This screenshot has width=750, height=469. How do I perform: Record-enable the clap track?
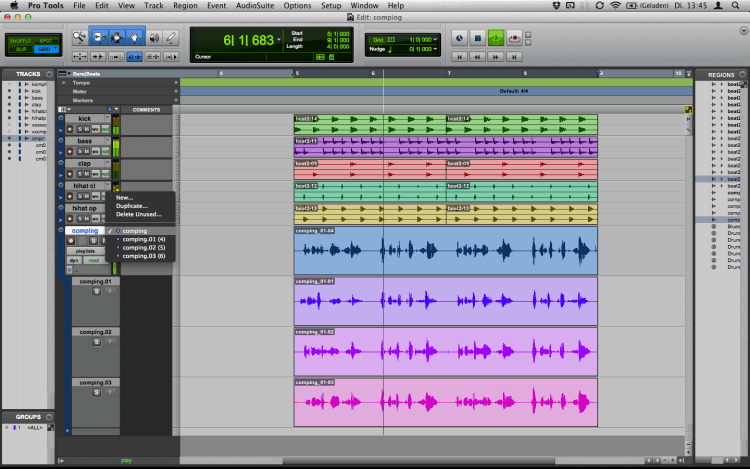click(x=70, y=174)
